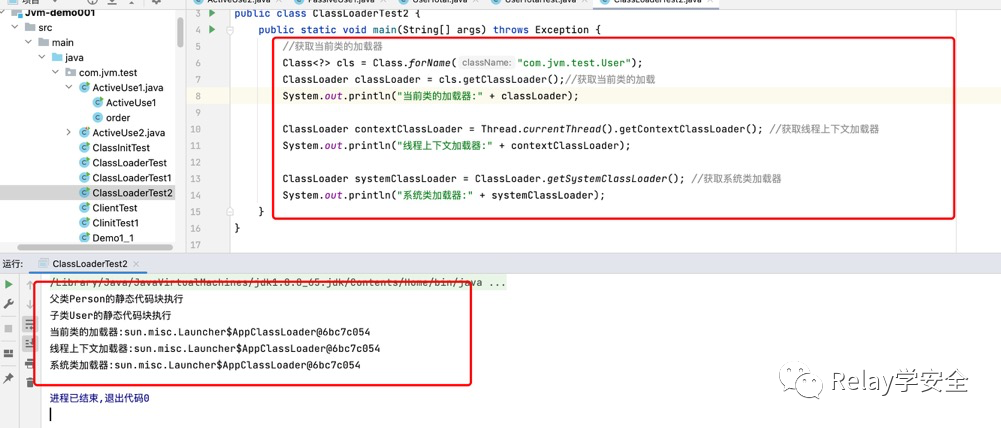Open run configuration via wrench icon
The image size is (1001, 428).
8,304
